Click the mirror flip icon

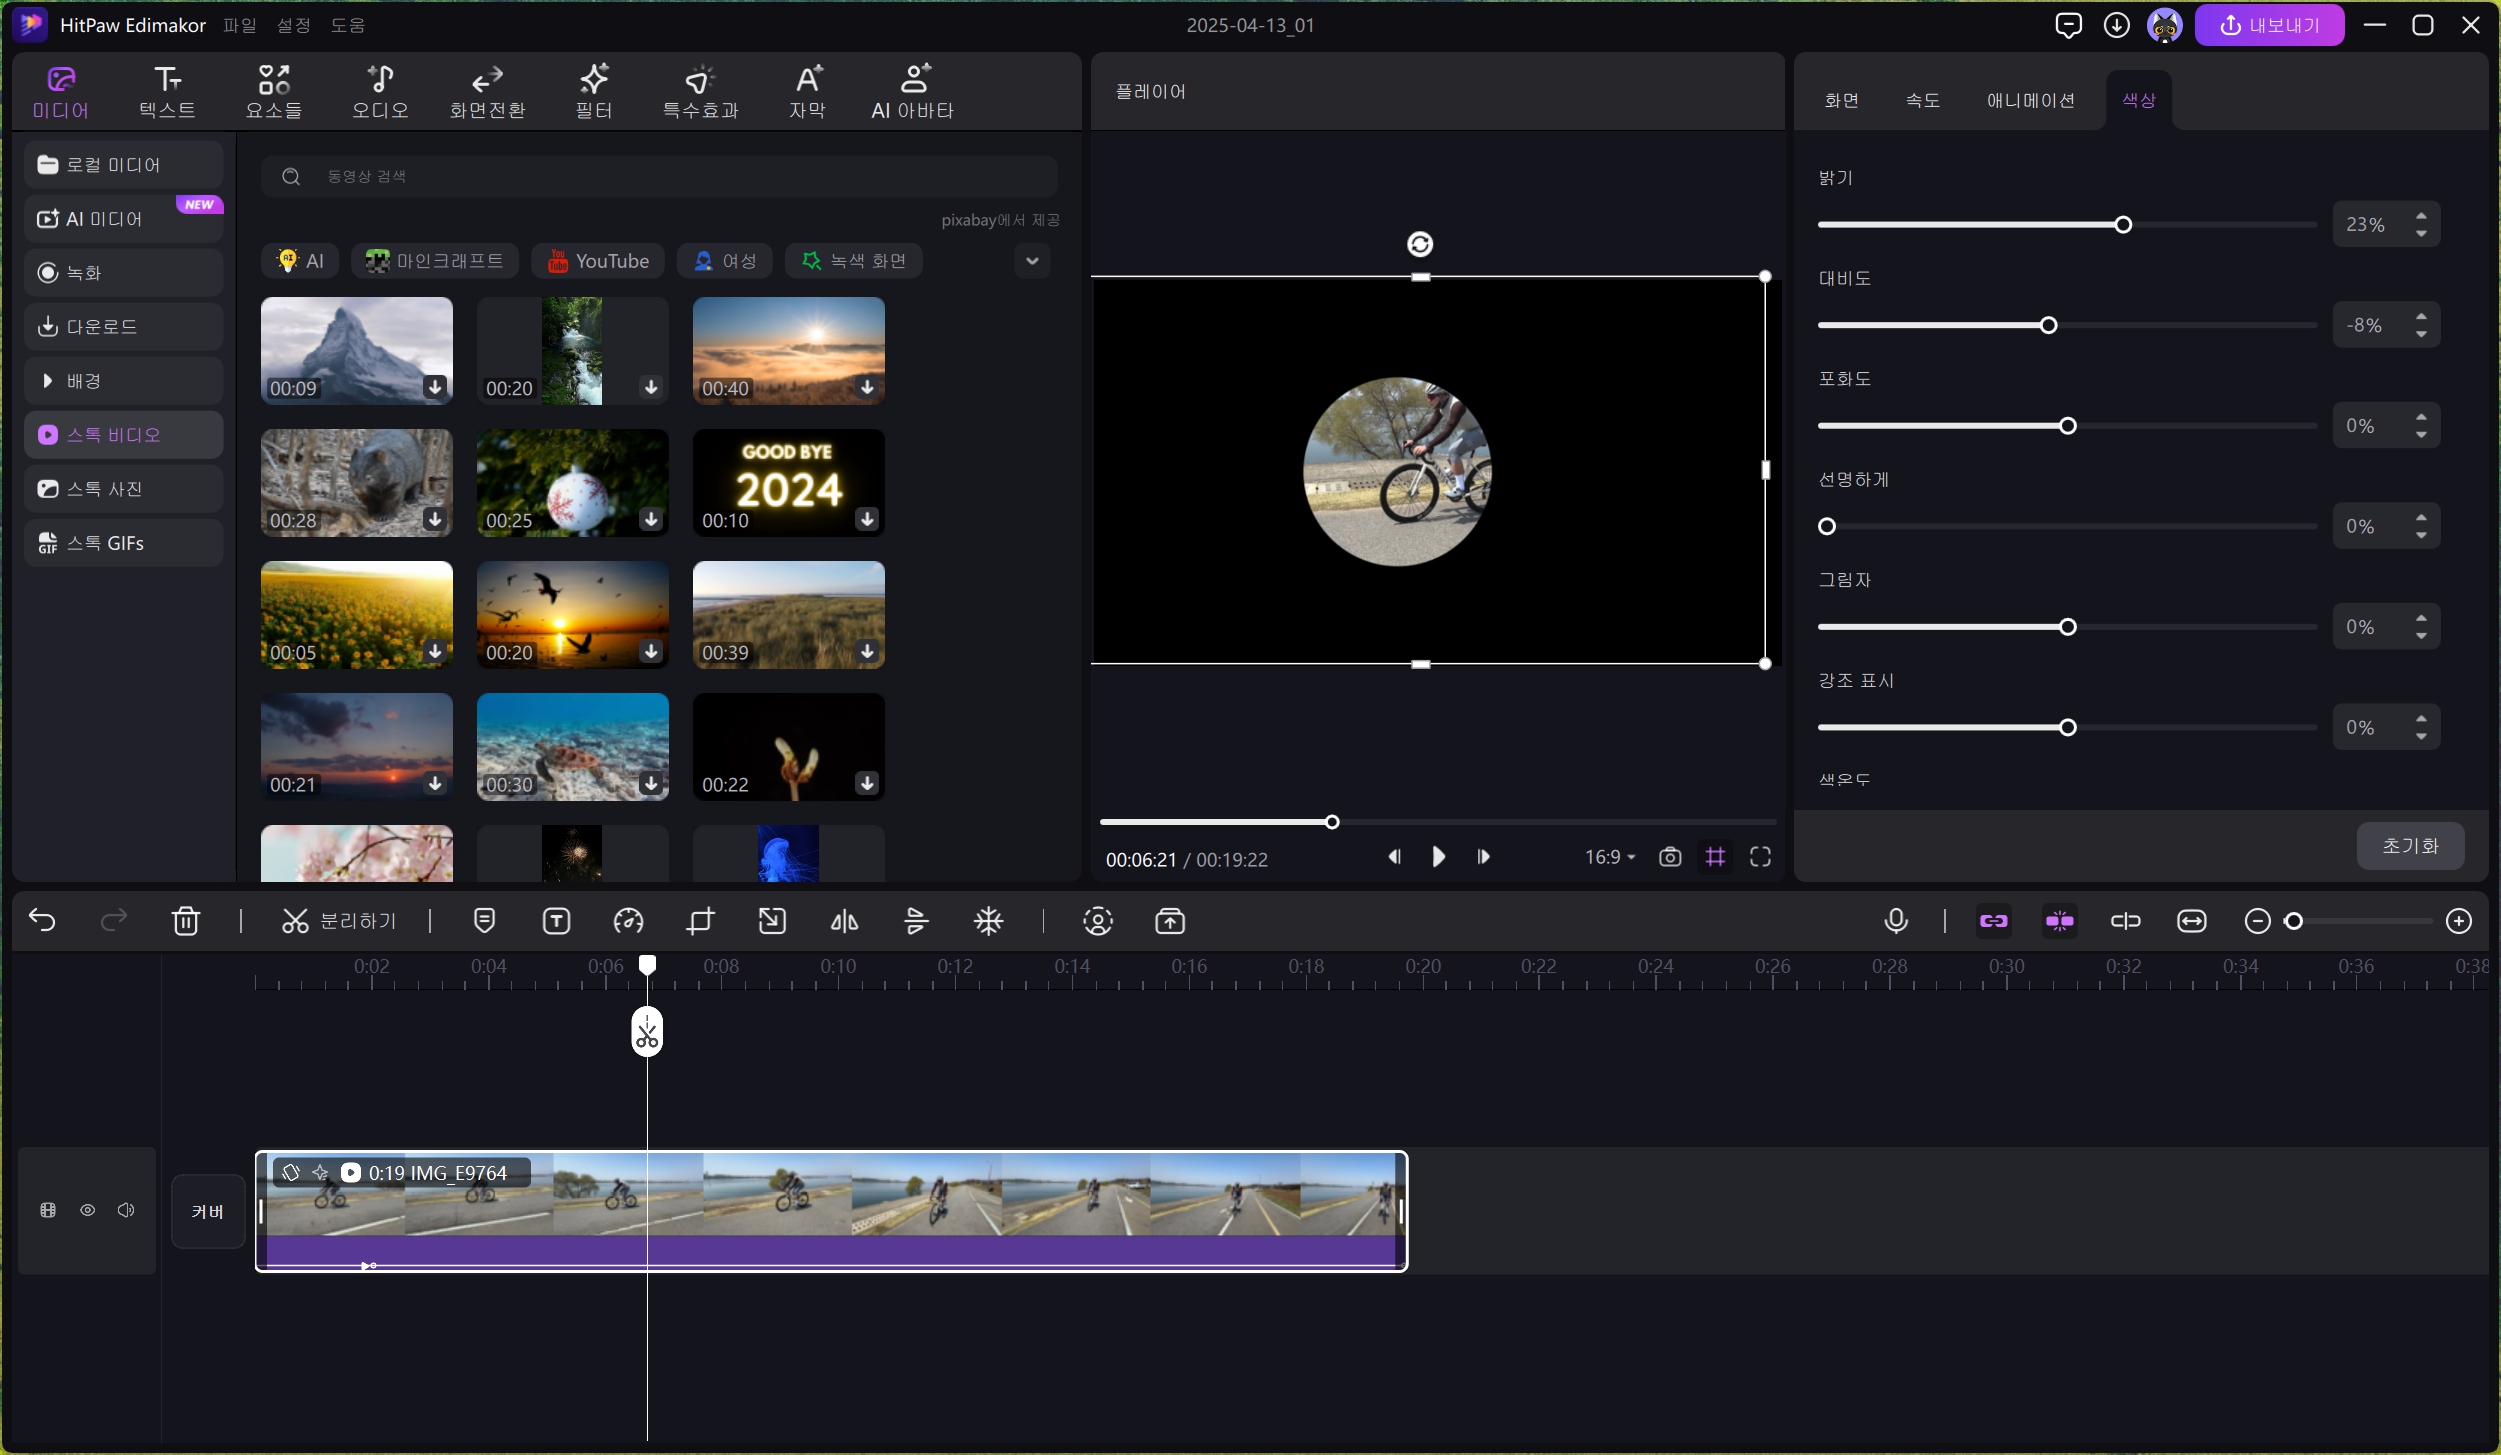tap(844, 921)
